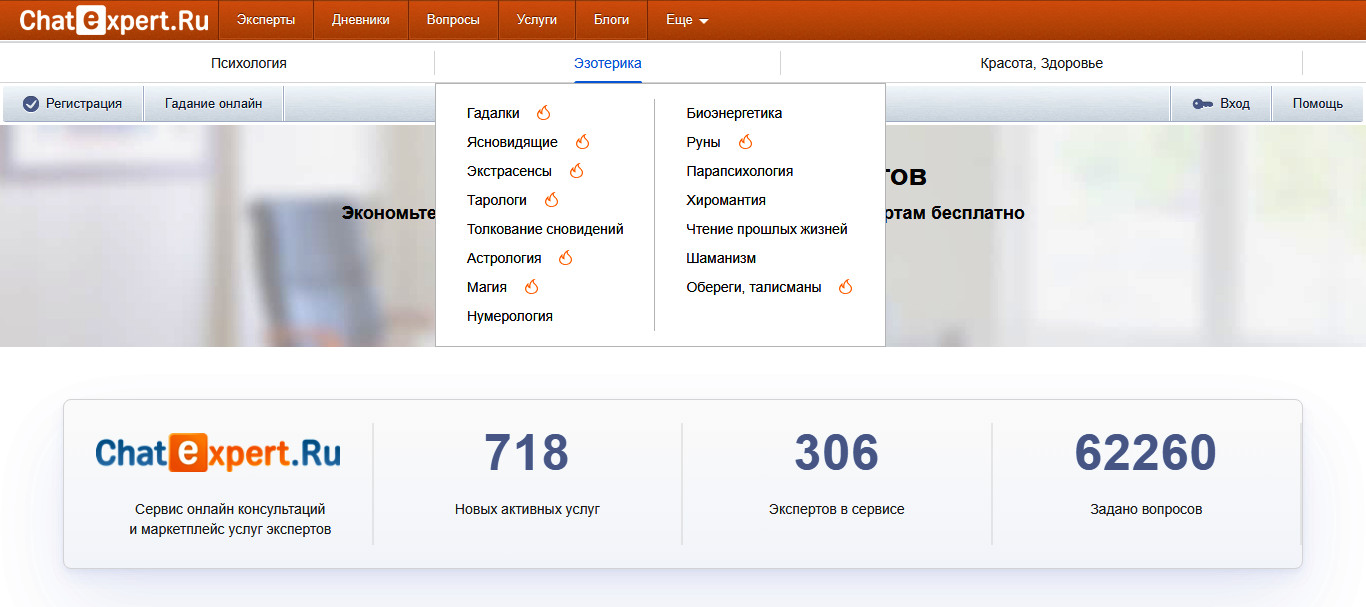Screen dimensions: 1366x607
Task: Click the flame icon beside Магия
Action: (x=531, y=287)
